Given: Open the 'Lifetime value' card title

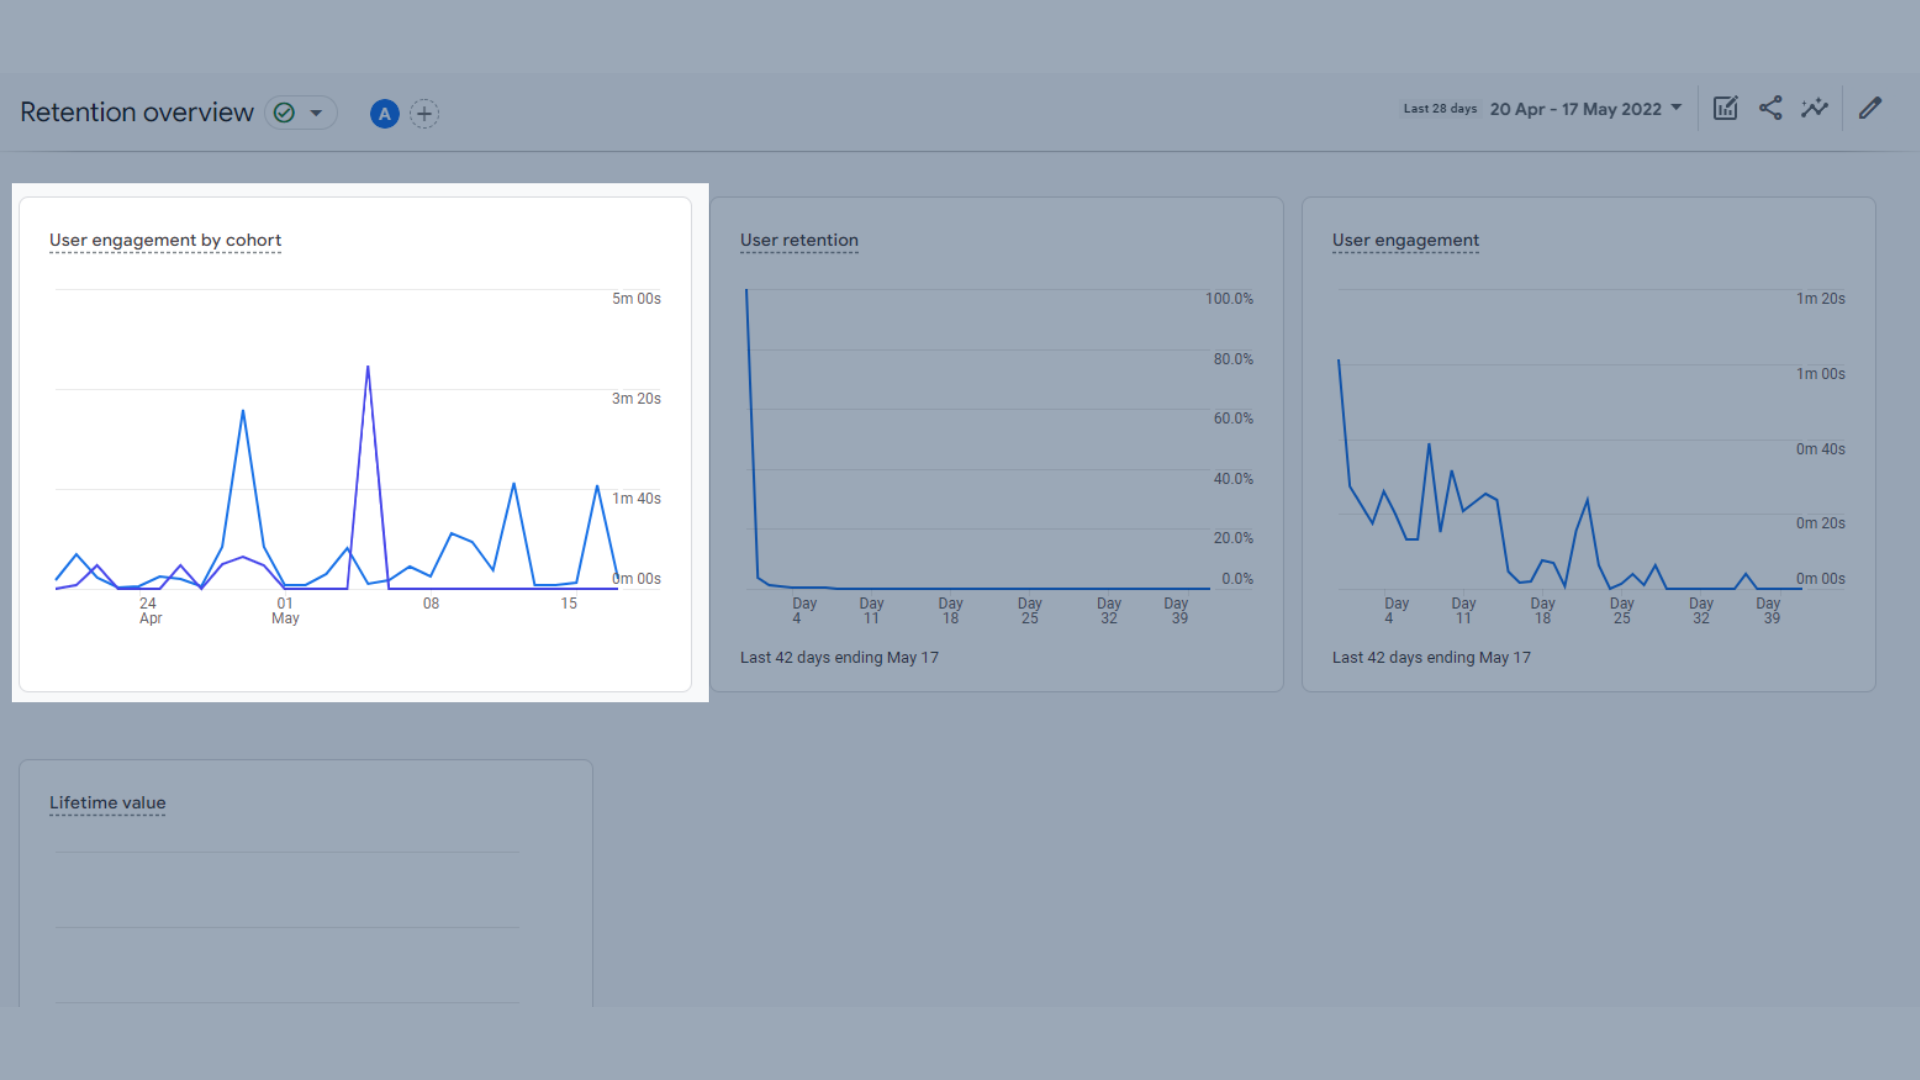Looking at the screenshot, I should [x=107, y=803].
